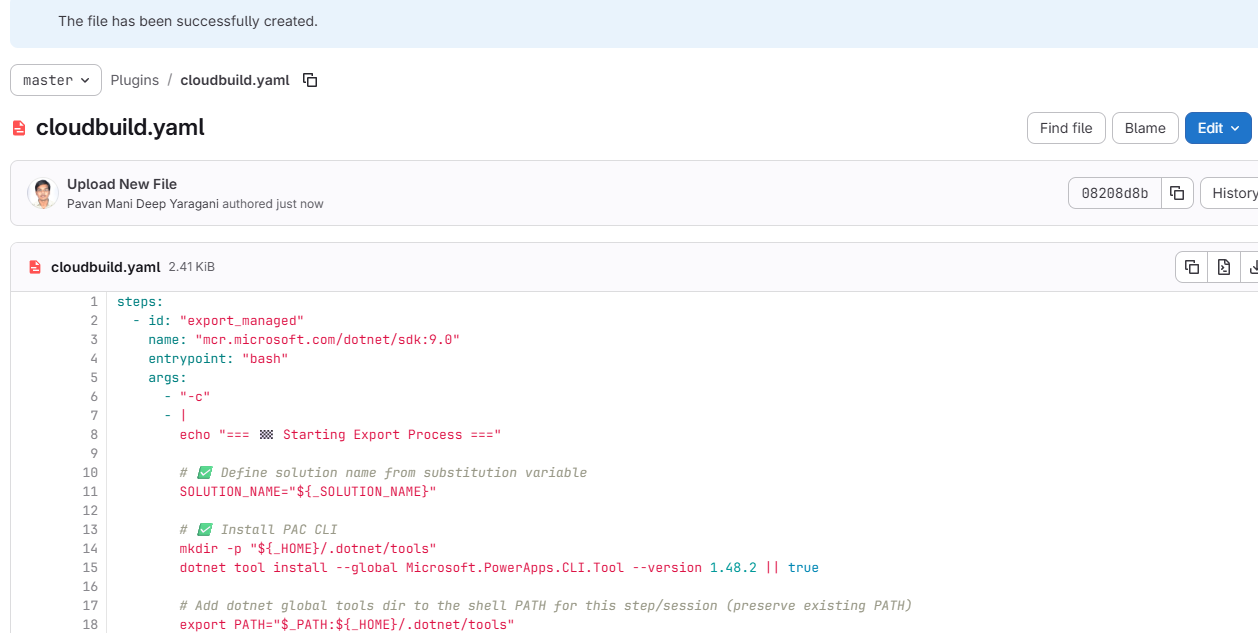The image size is (1258, 633).
Task: Copy file path next to cloudbuild.yaml breadcrumb
Action: pyautogui.click(x=310, y=80)
